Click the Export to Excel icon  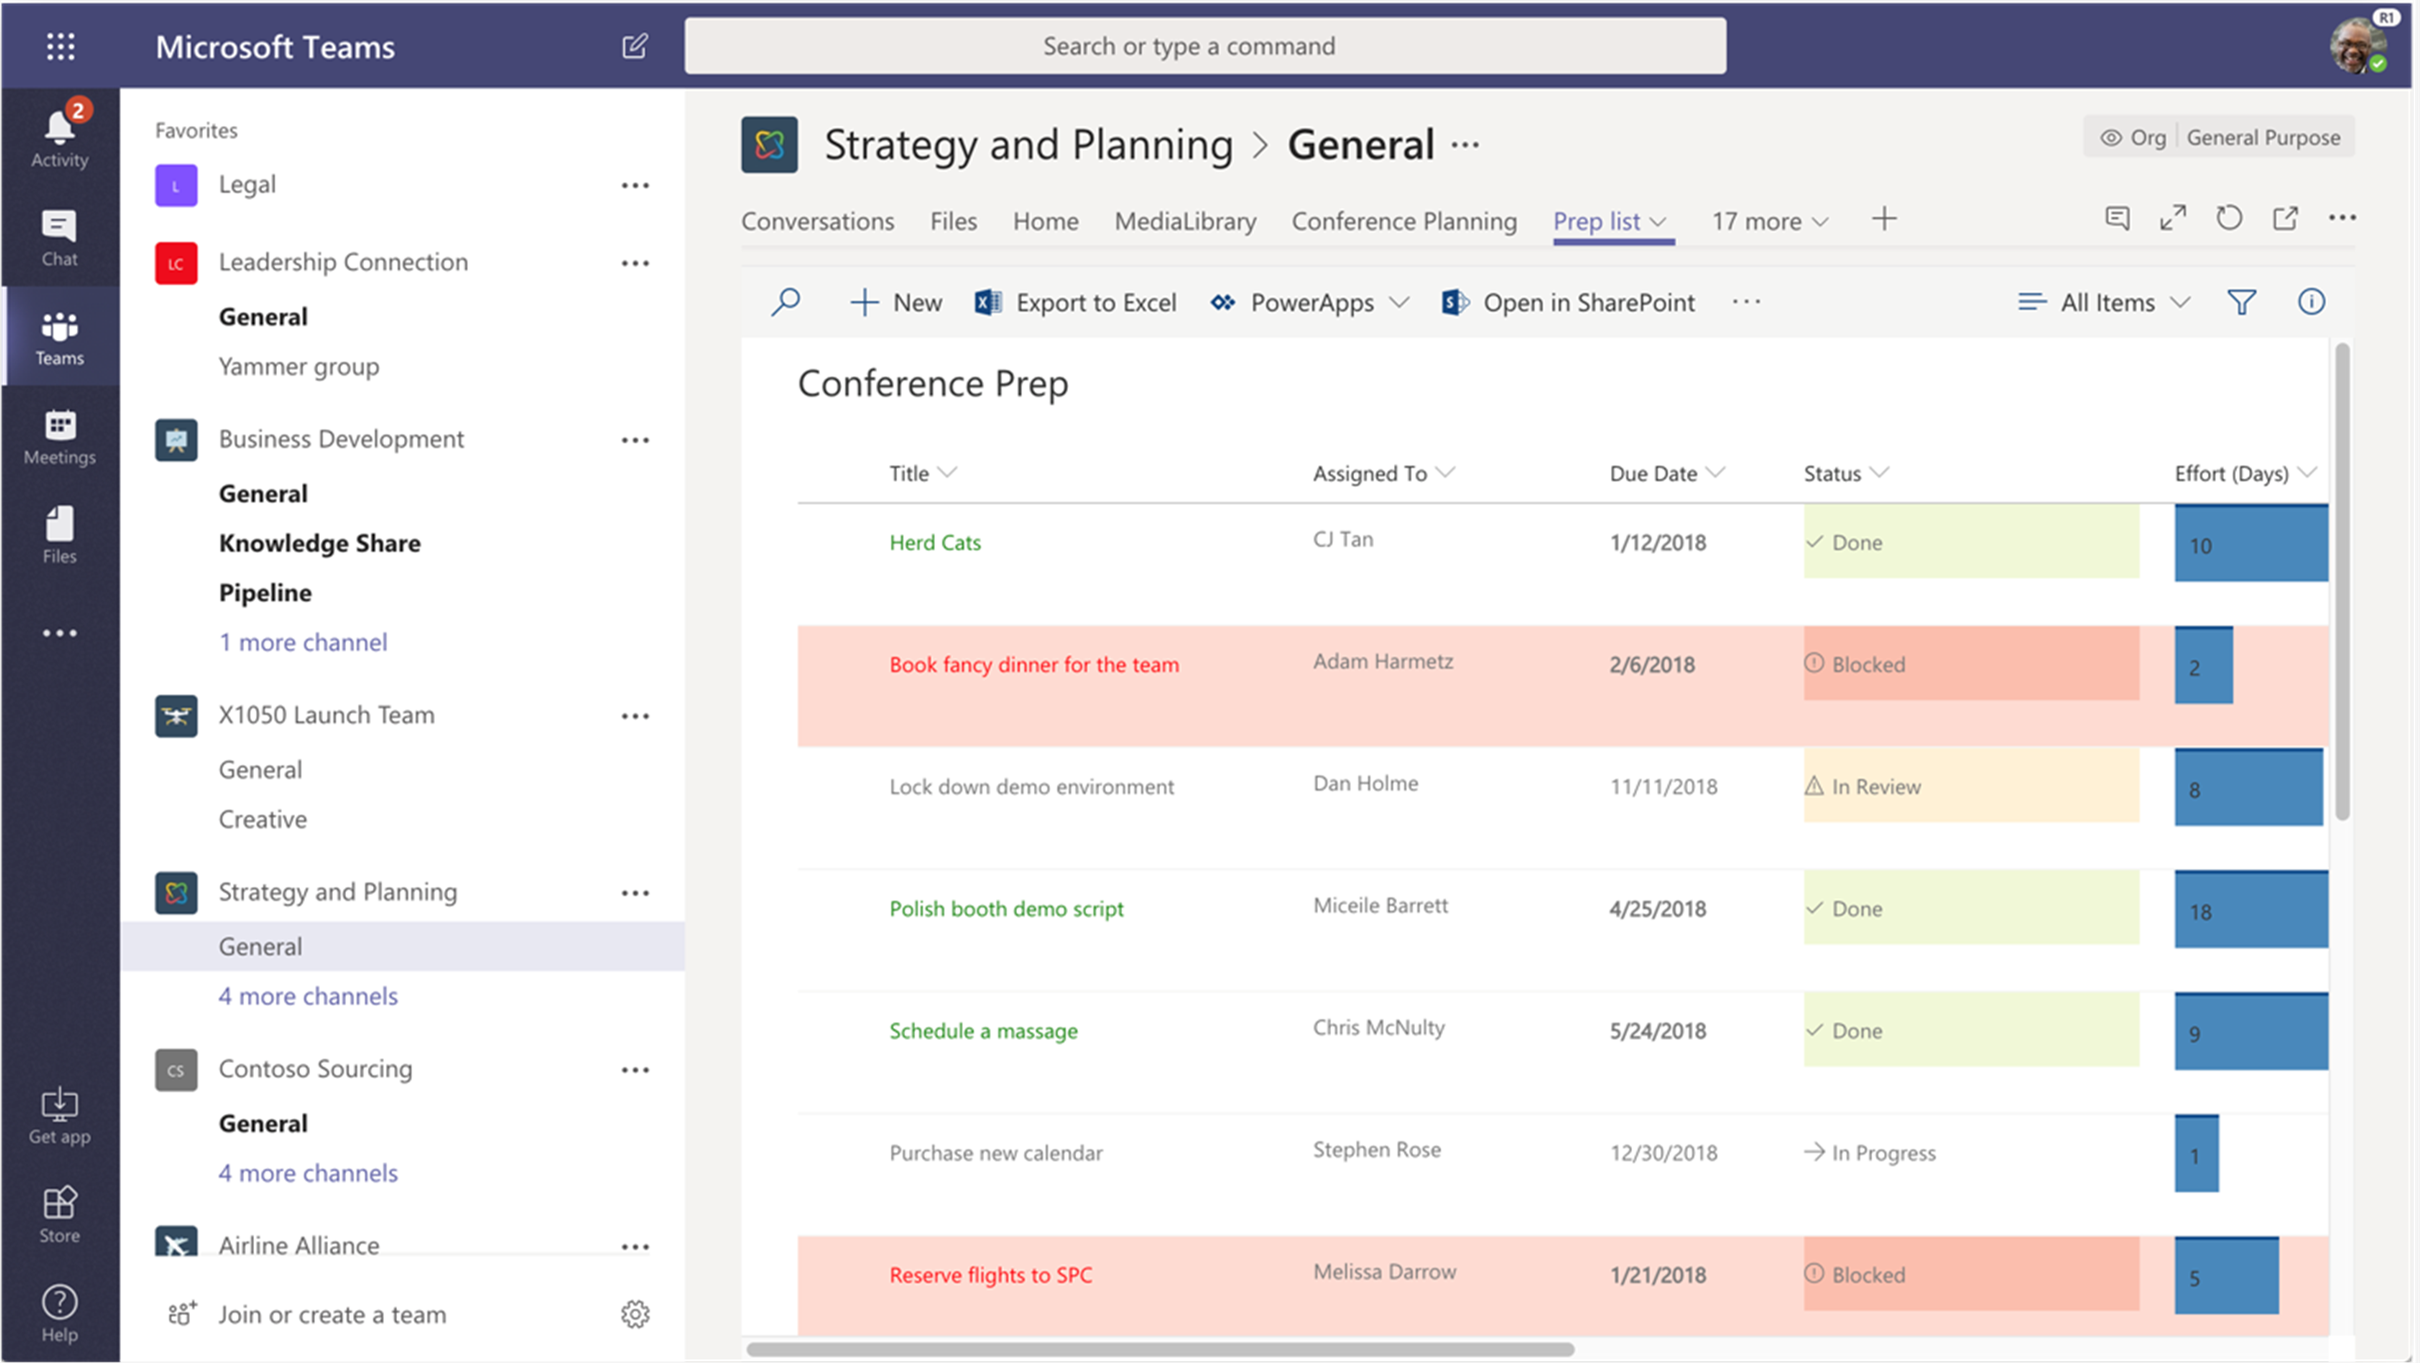coord(984,303)
